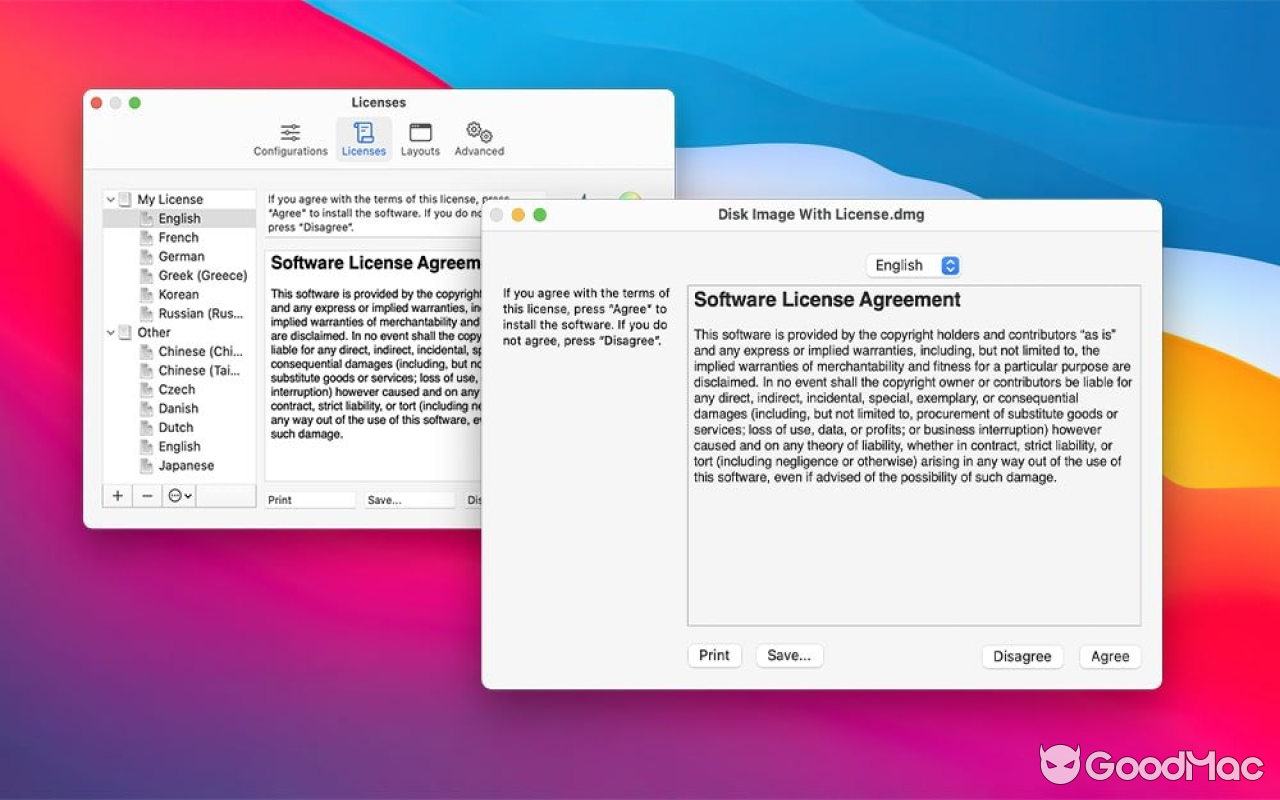Select Greek (Greece) in the language list
This screenshot has width=1280, height=800.
(x=201, y=275)
